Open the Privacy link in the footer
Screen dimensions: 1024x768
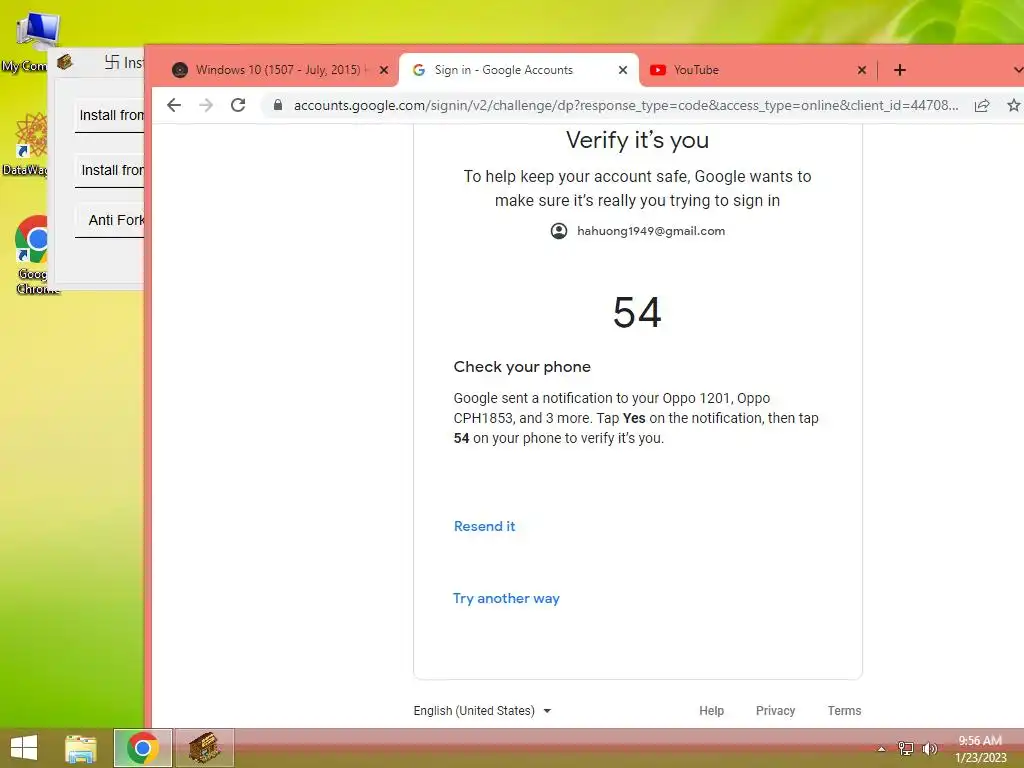[775, 711]
